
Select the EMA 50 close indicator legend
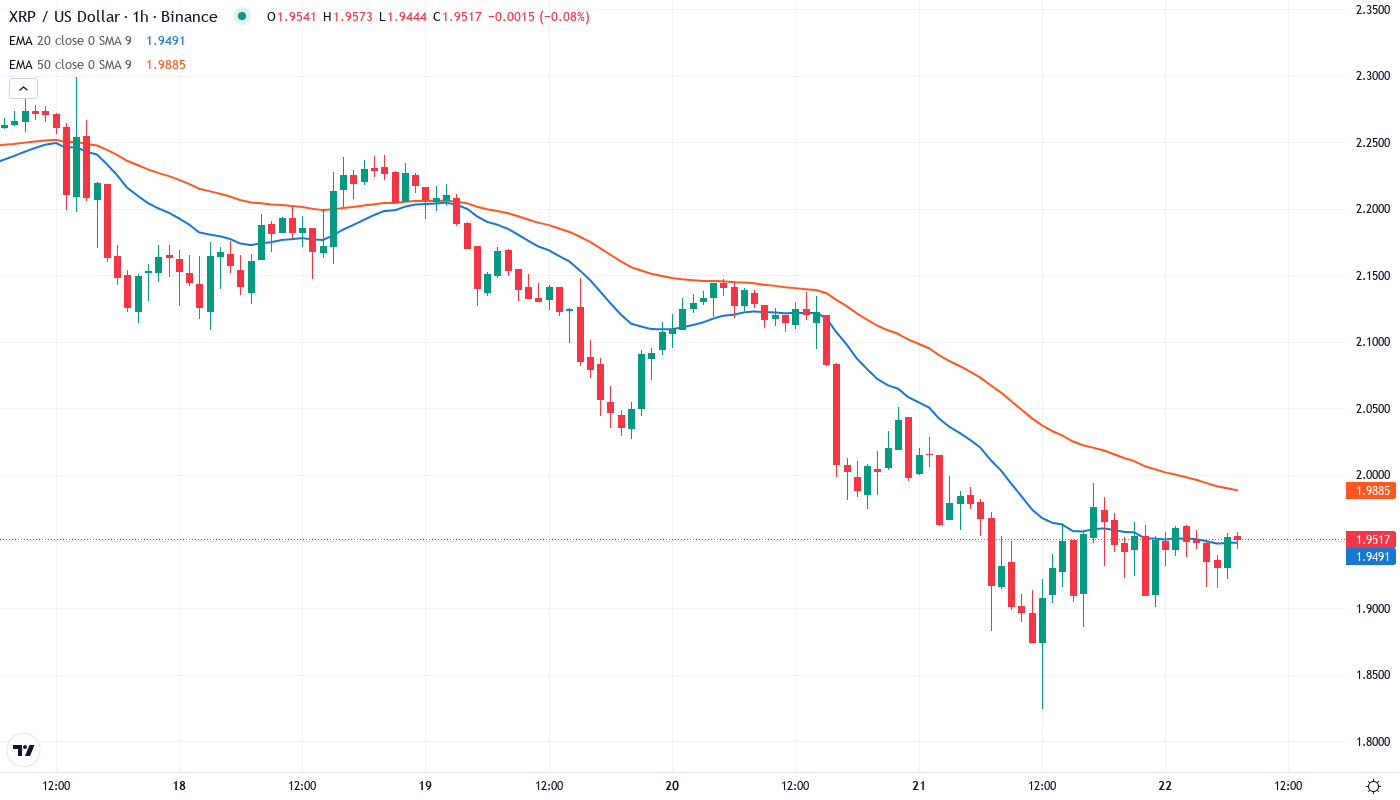click(72, 65)
